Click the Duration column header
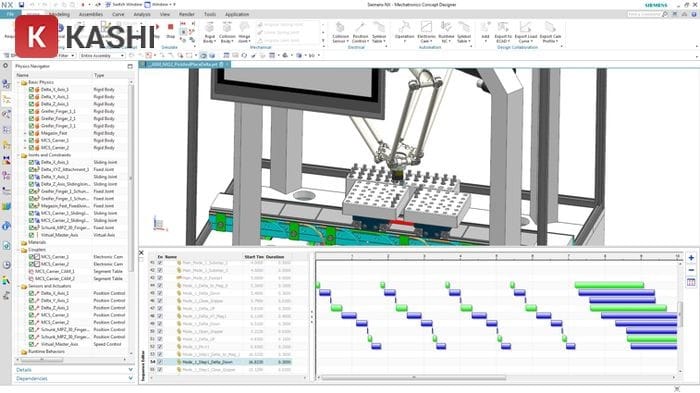This screenshot has height=393, width=700. pyautogui.click(x=275, y=257)
